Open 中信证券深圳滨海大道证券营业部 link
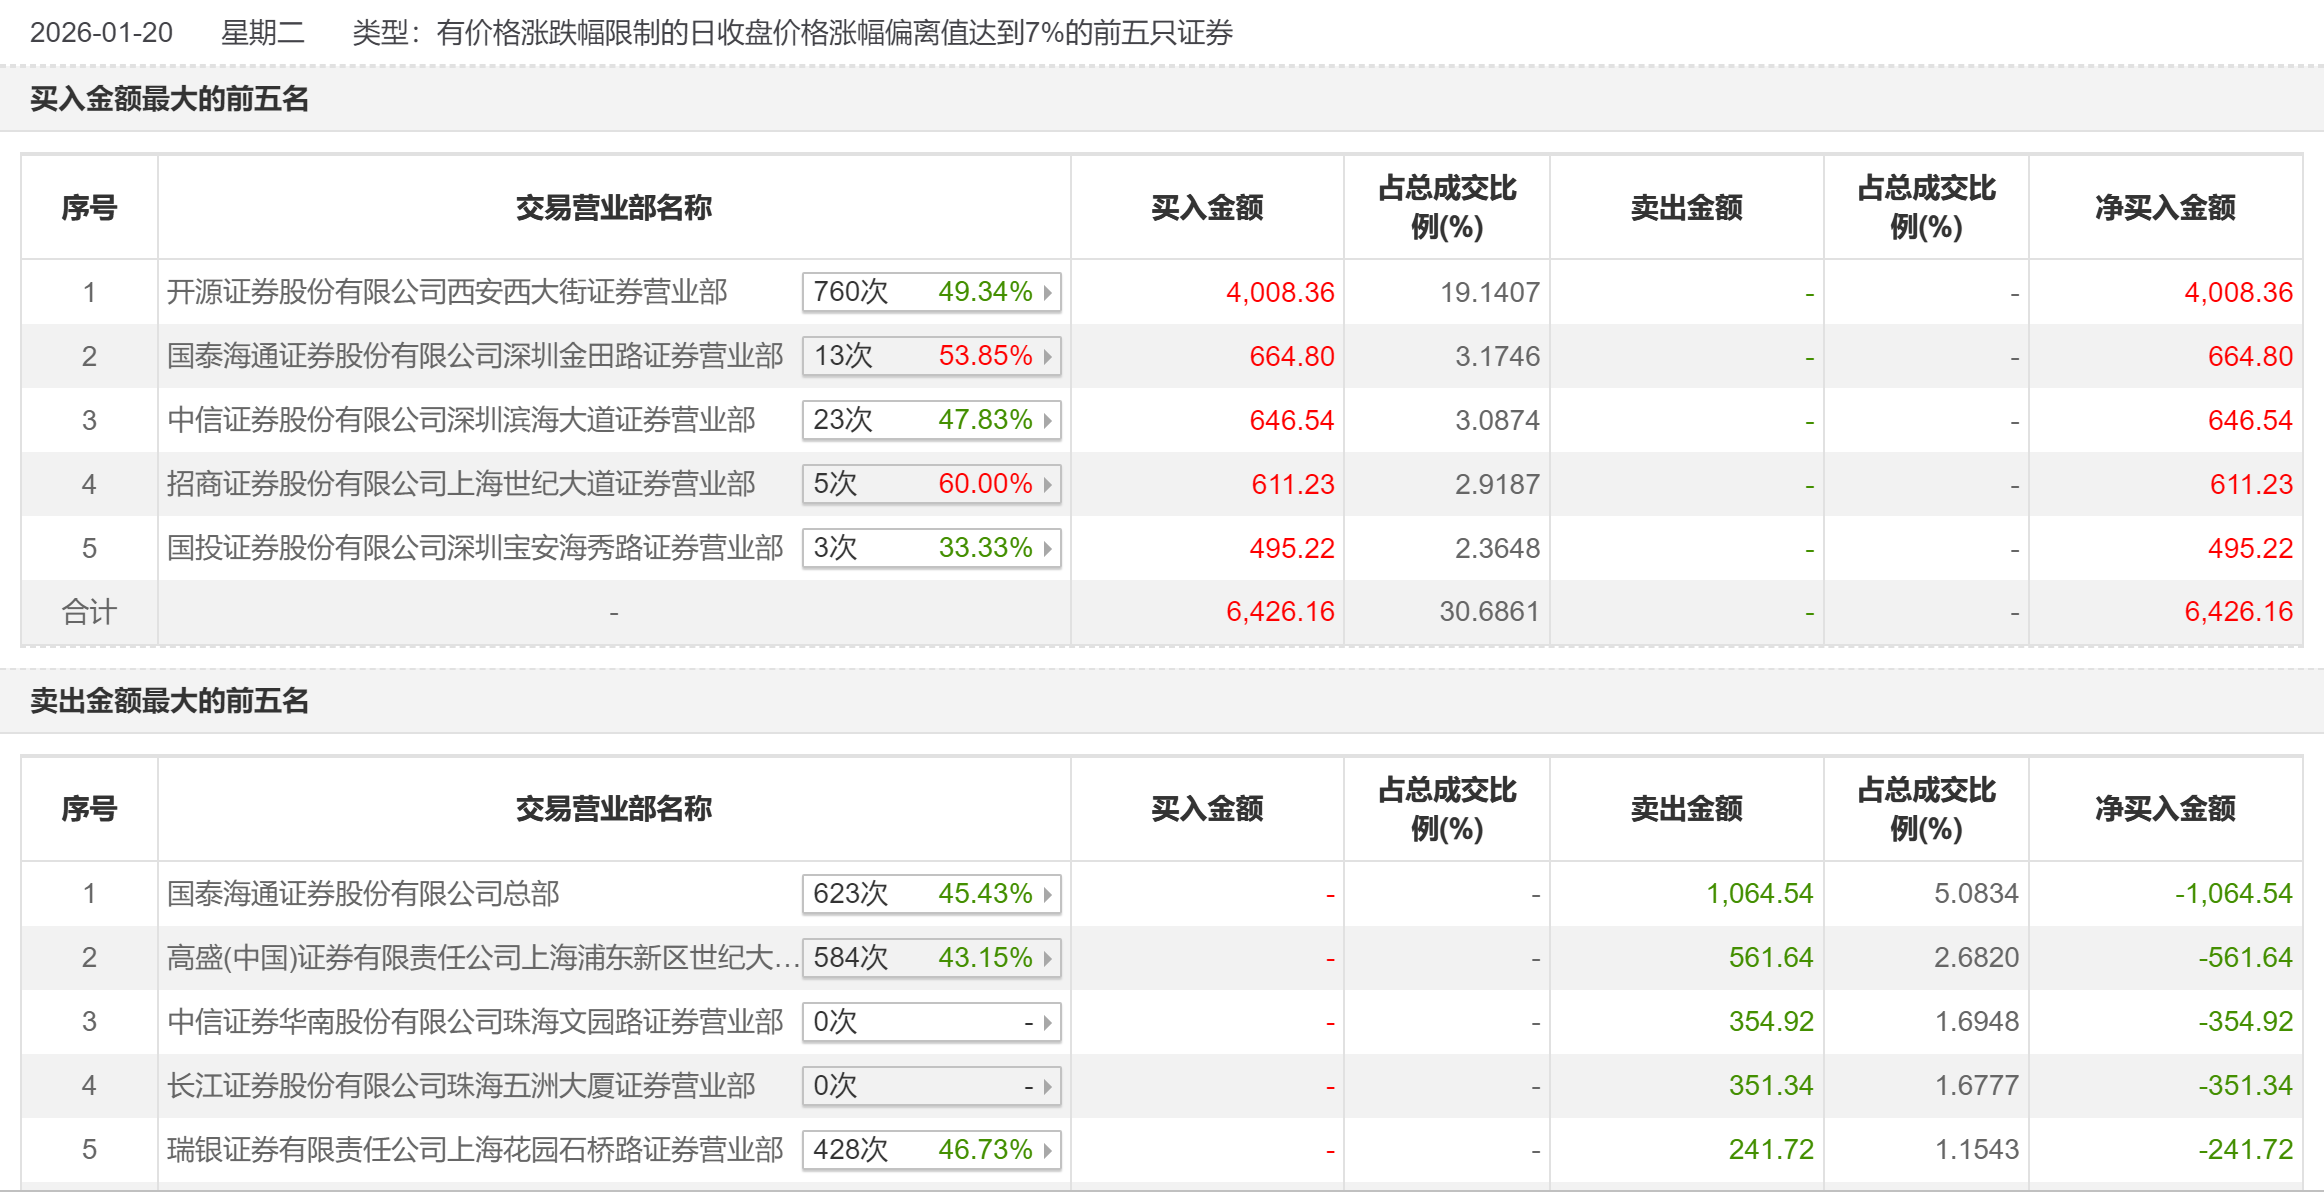Screen dimensions: 2324x1192 461,420
